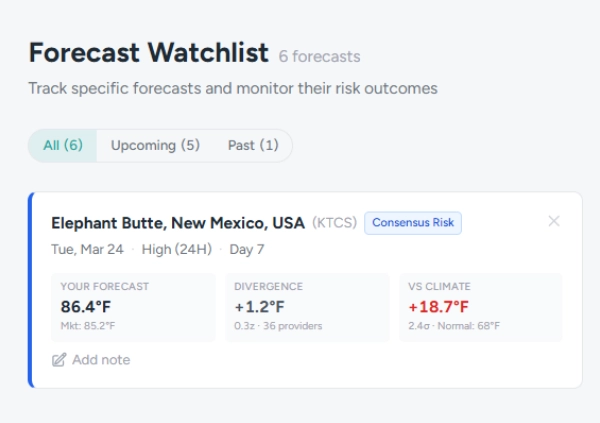
Task: Click the Consensus Risk badge
Action: tap(413, 222)
